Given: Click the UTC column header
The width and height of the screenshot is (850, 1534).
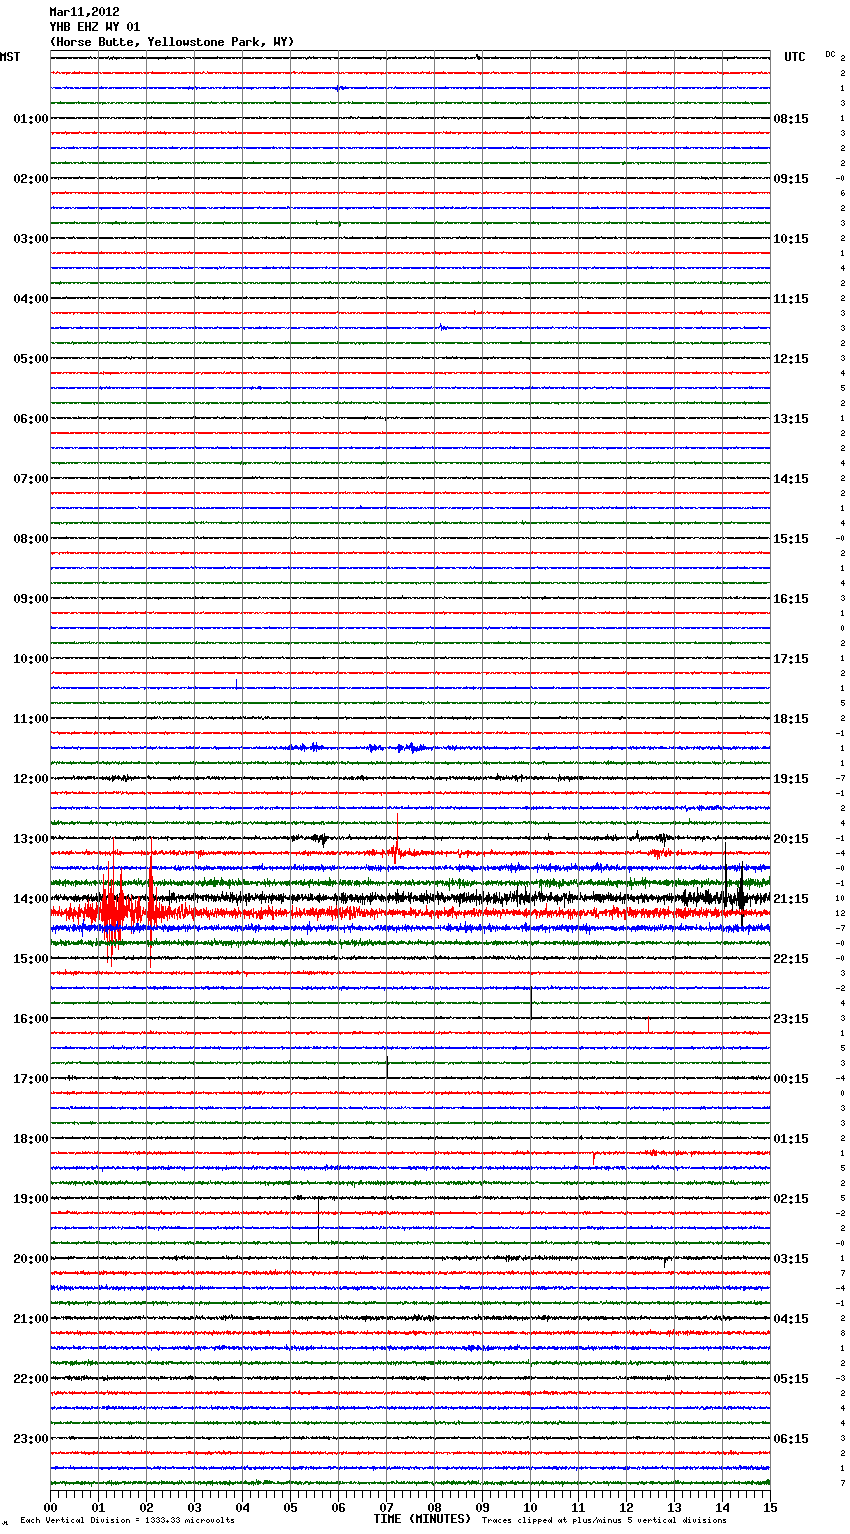Looking at the screenshot, I should coord(794,57).
